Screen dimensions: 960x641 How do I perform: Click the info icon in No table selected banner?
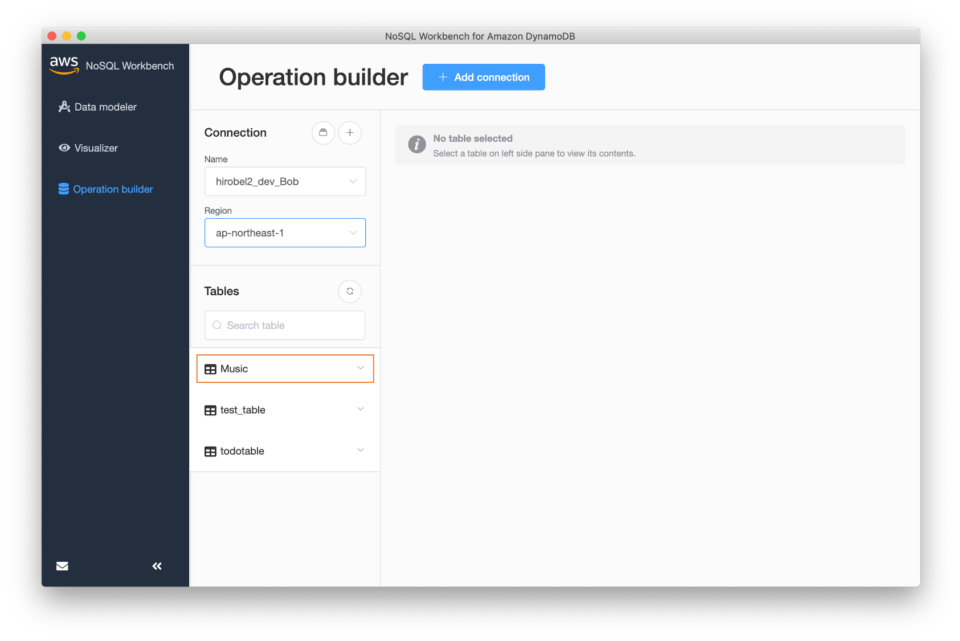416,143
